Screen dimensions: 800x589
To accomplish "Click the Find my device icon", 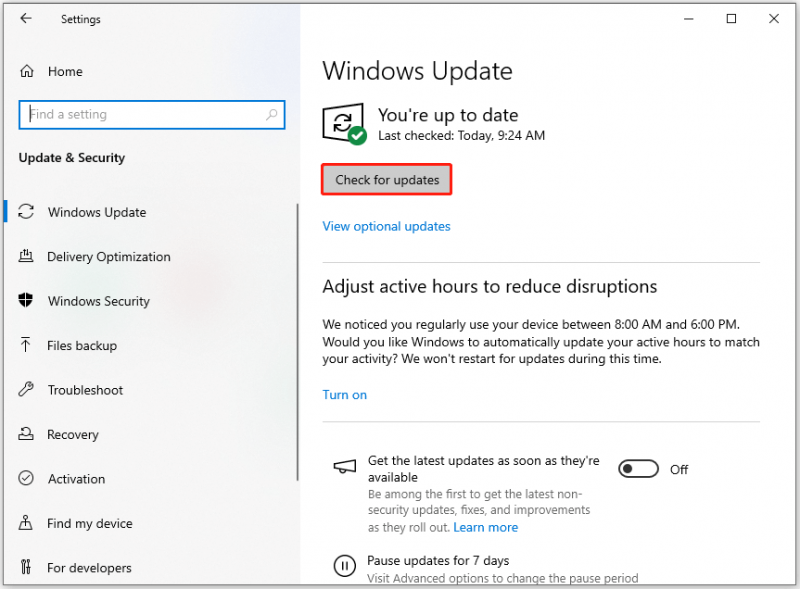I will 26,523.
